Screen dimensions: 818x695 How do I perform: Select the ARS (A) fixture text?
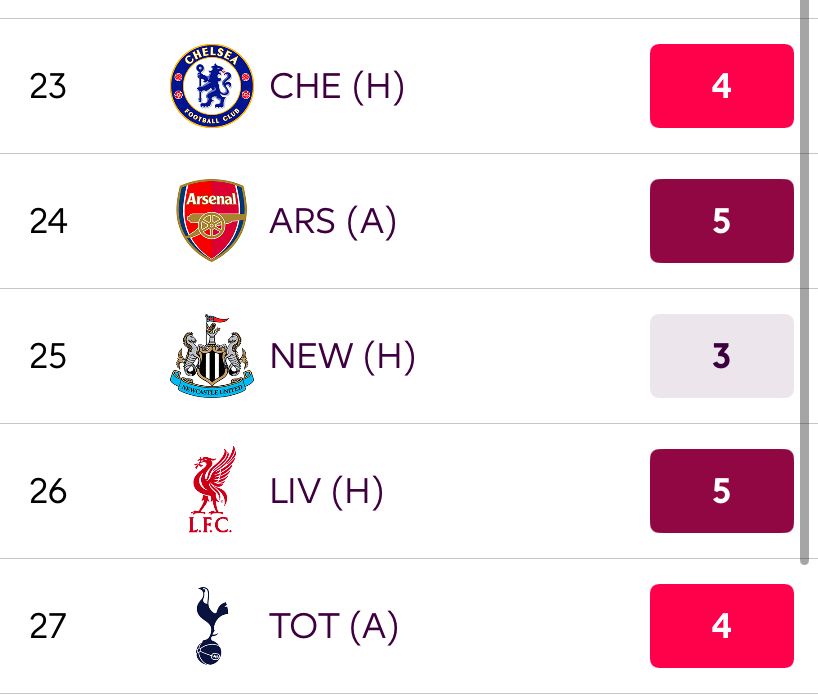(x=333, y=221)
